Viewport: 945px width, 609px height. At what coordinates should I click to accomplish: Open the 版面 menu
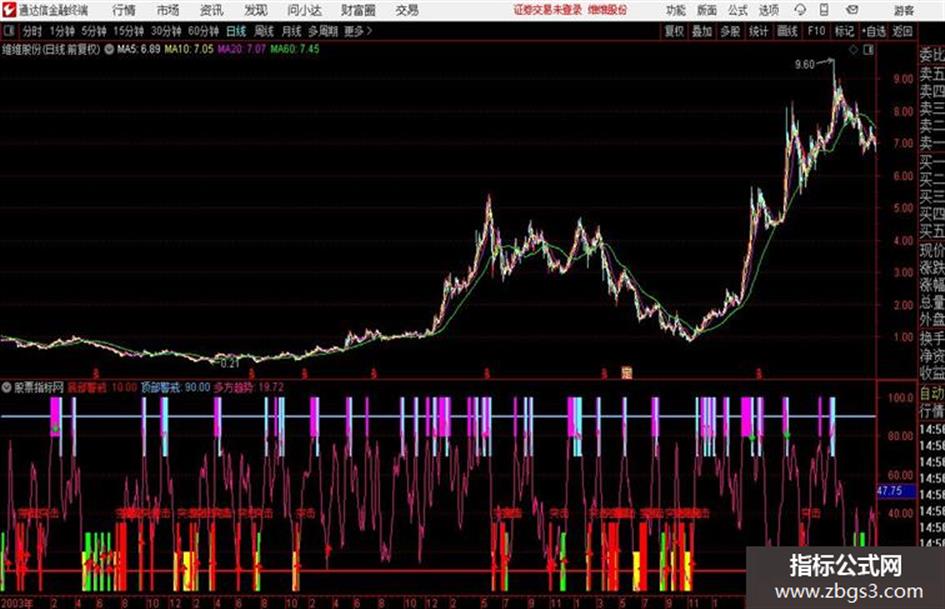tap(707, 10)
